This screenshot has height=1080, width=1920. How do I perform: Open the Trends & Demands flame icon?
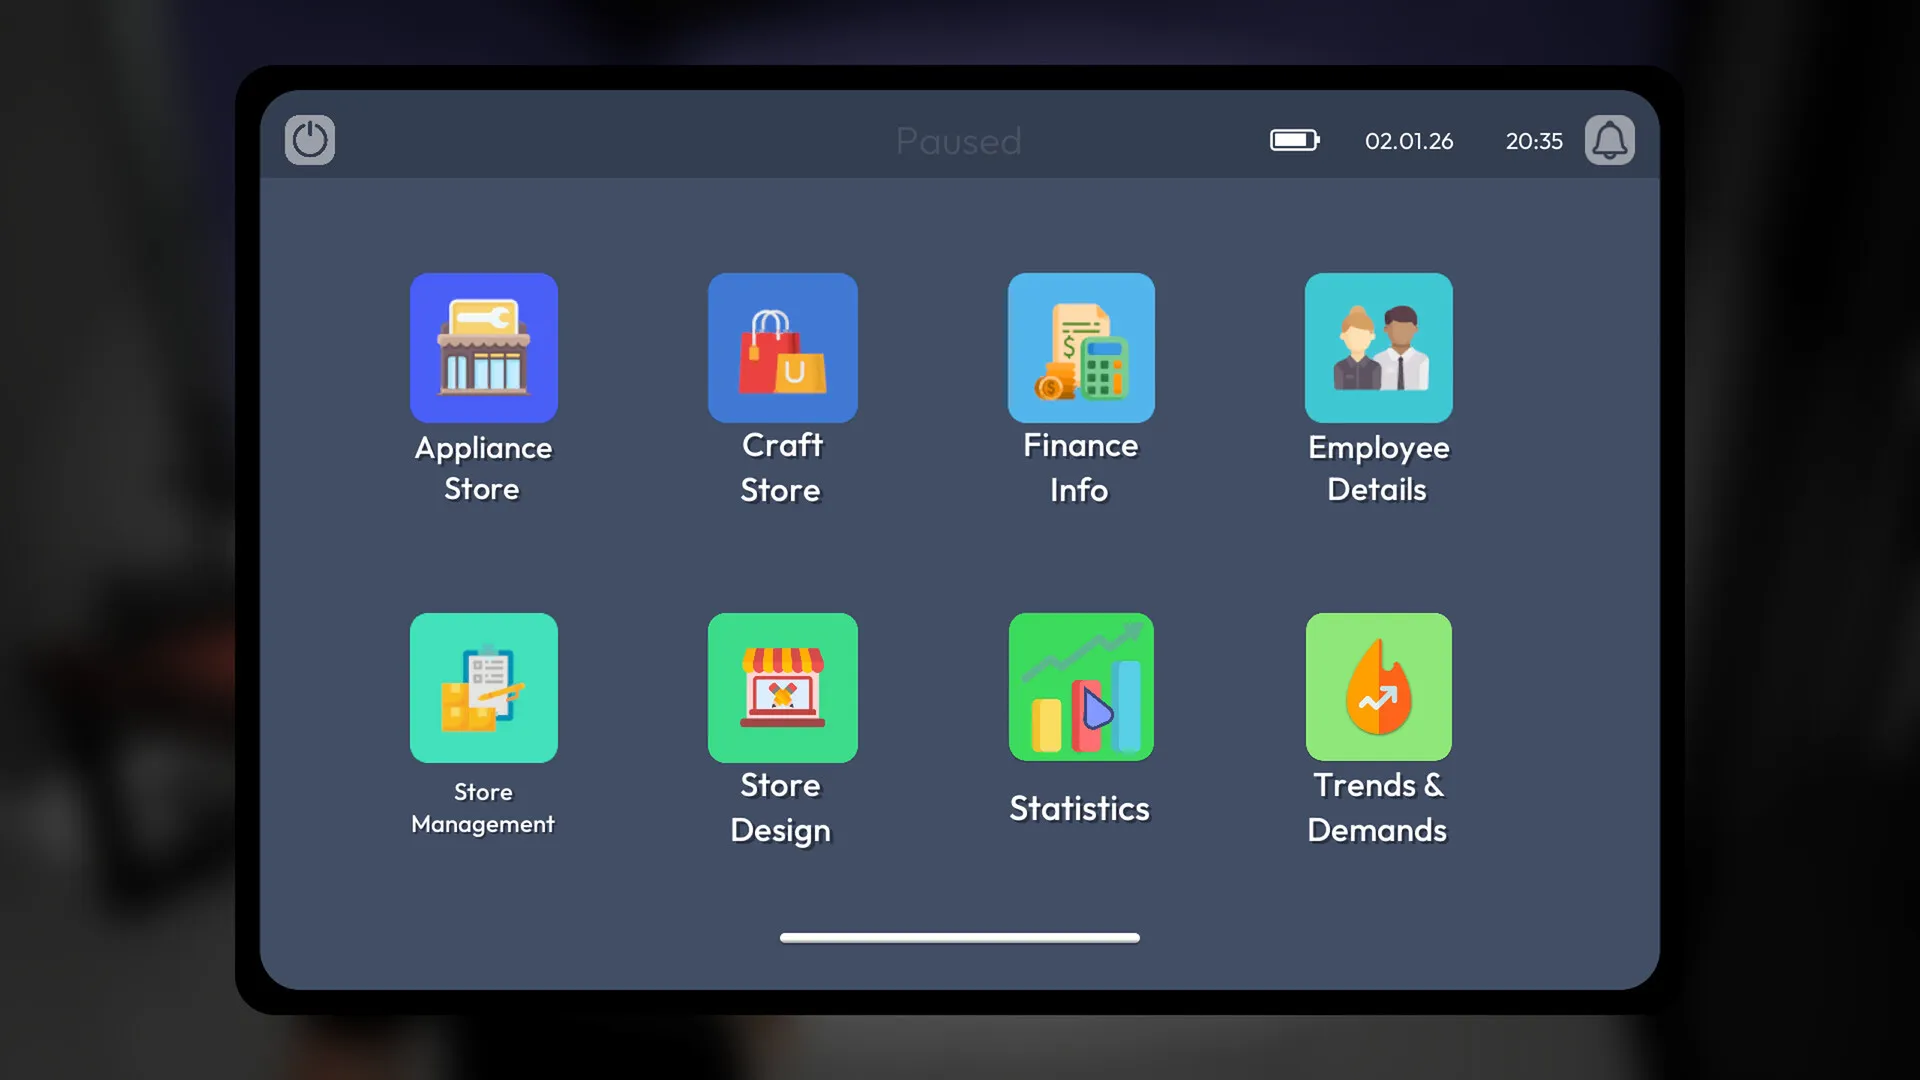click(1379, 687)
